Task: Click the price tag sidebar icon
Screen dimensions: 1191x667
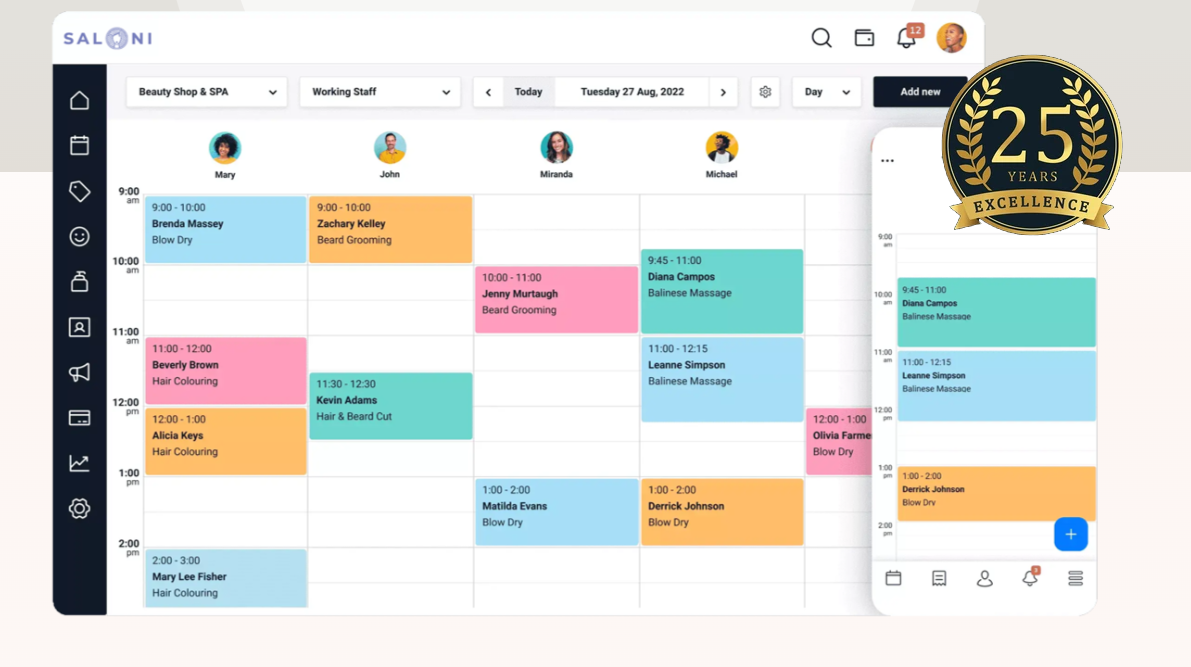Action: click(79, 191)
